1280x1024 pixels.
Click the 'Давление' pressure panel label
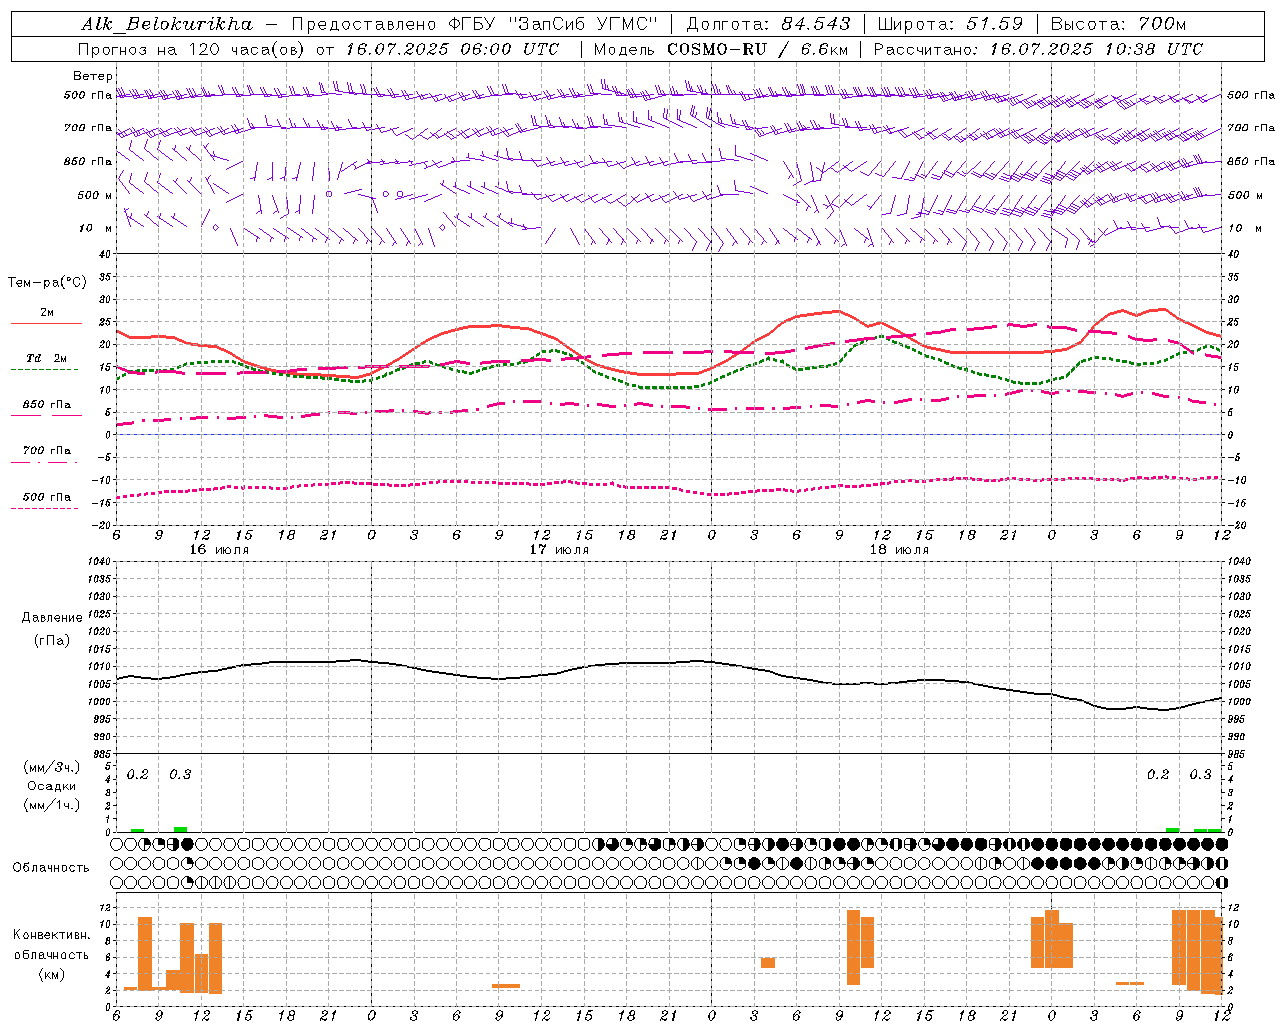[x=52, y=618]
